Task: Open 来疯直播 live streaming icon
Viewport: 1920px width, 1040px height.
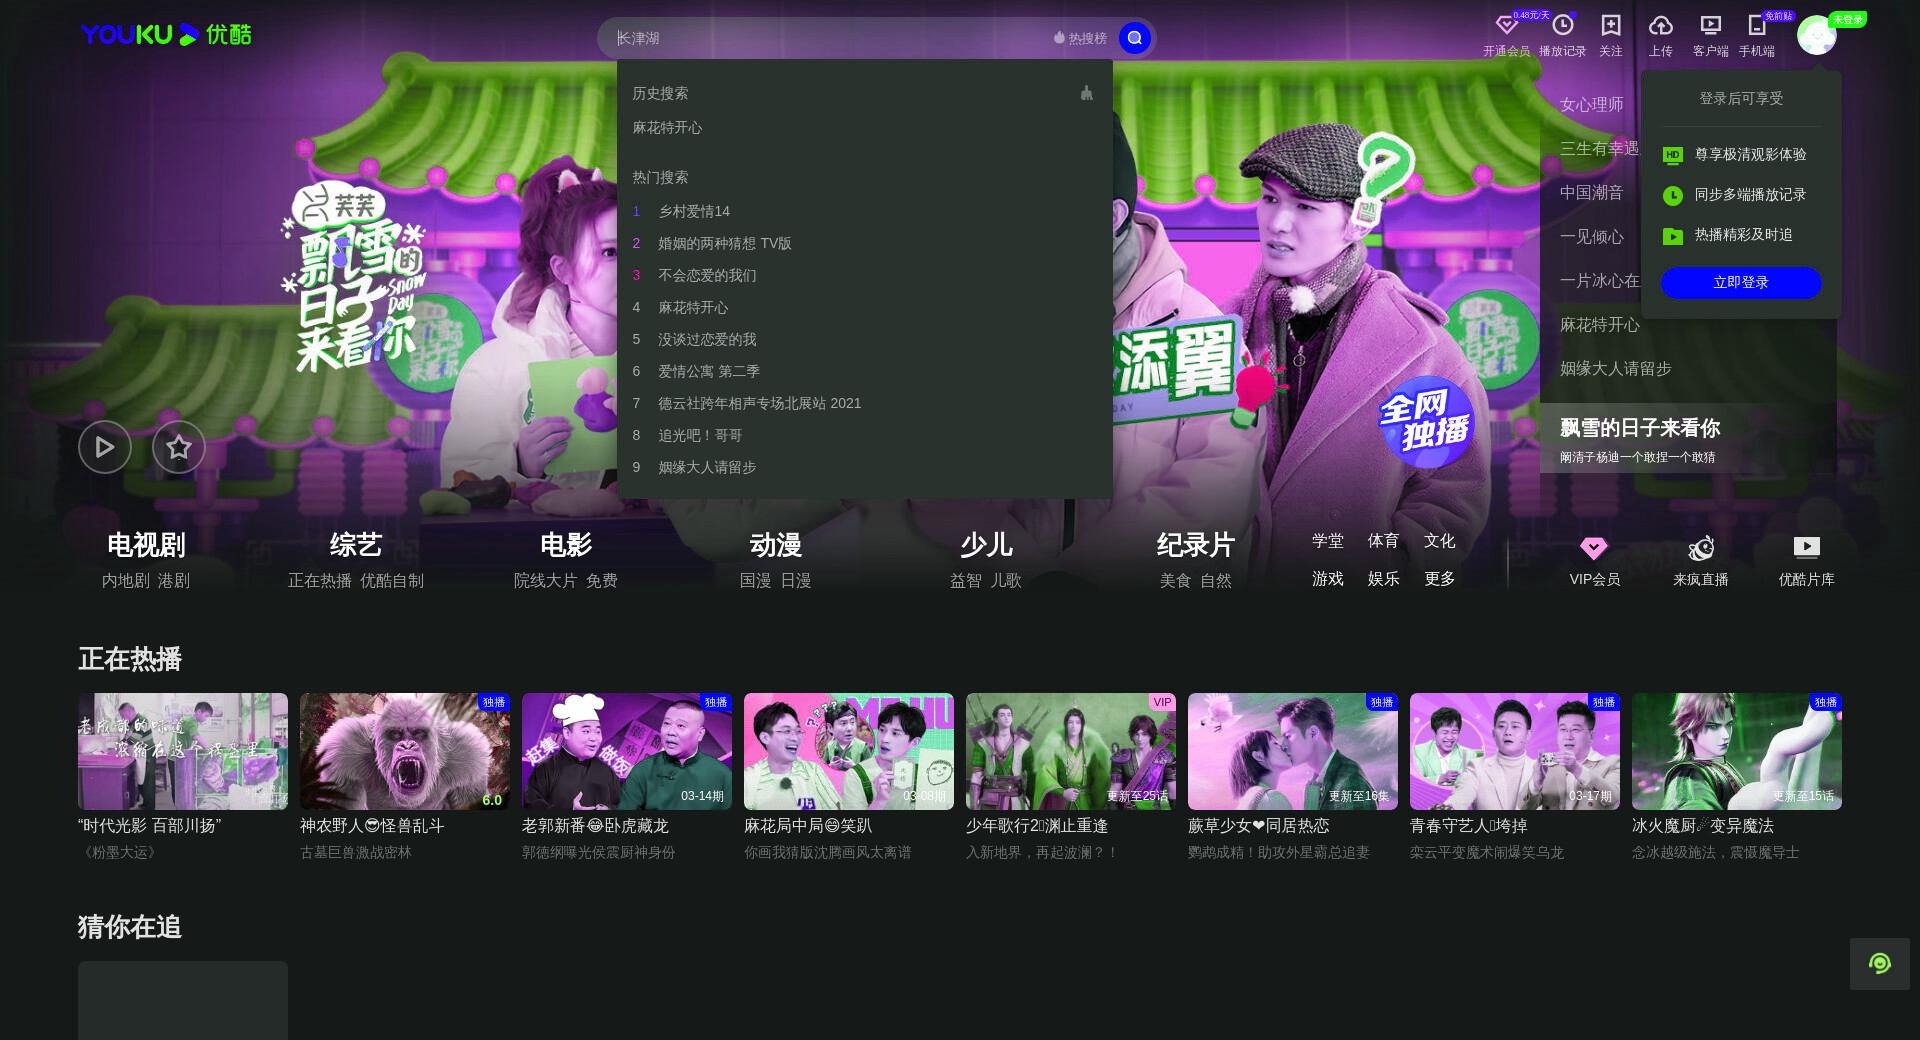Action: pos(1700,548)
